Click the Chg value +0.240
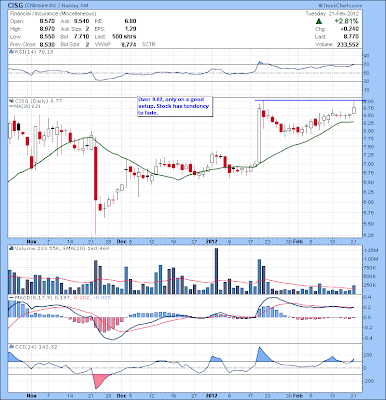Screen dimensions: 386x400 (x=351, y=29)
